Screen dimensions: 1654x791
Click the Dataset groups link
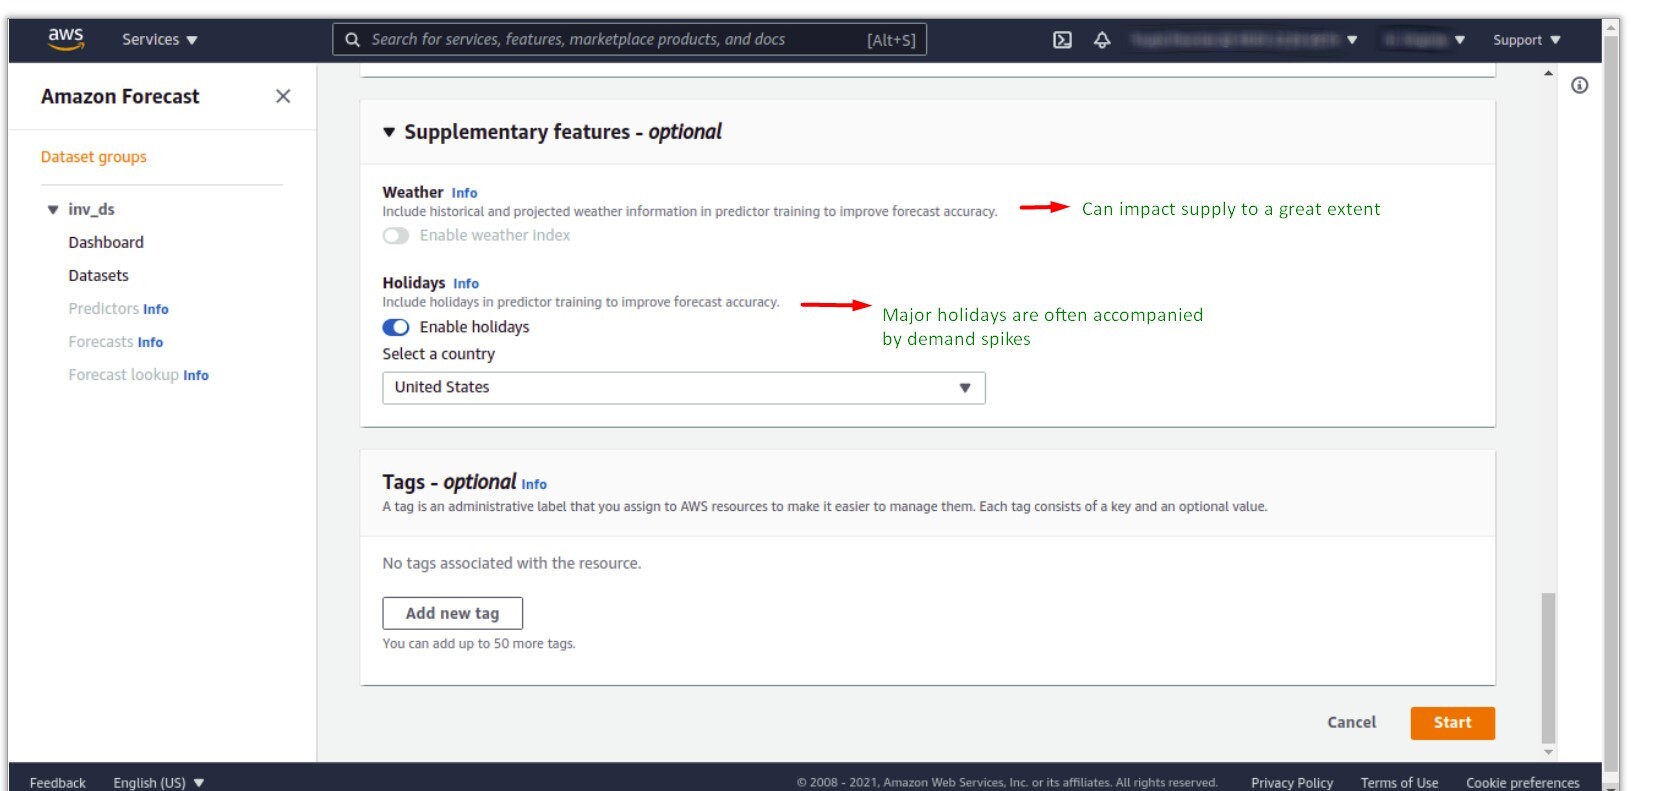[94, 157]
